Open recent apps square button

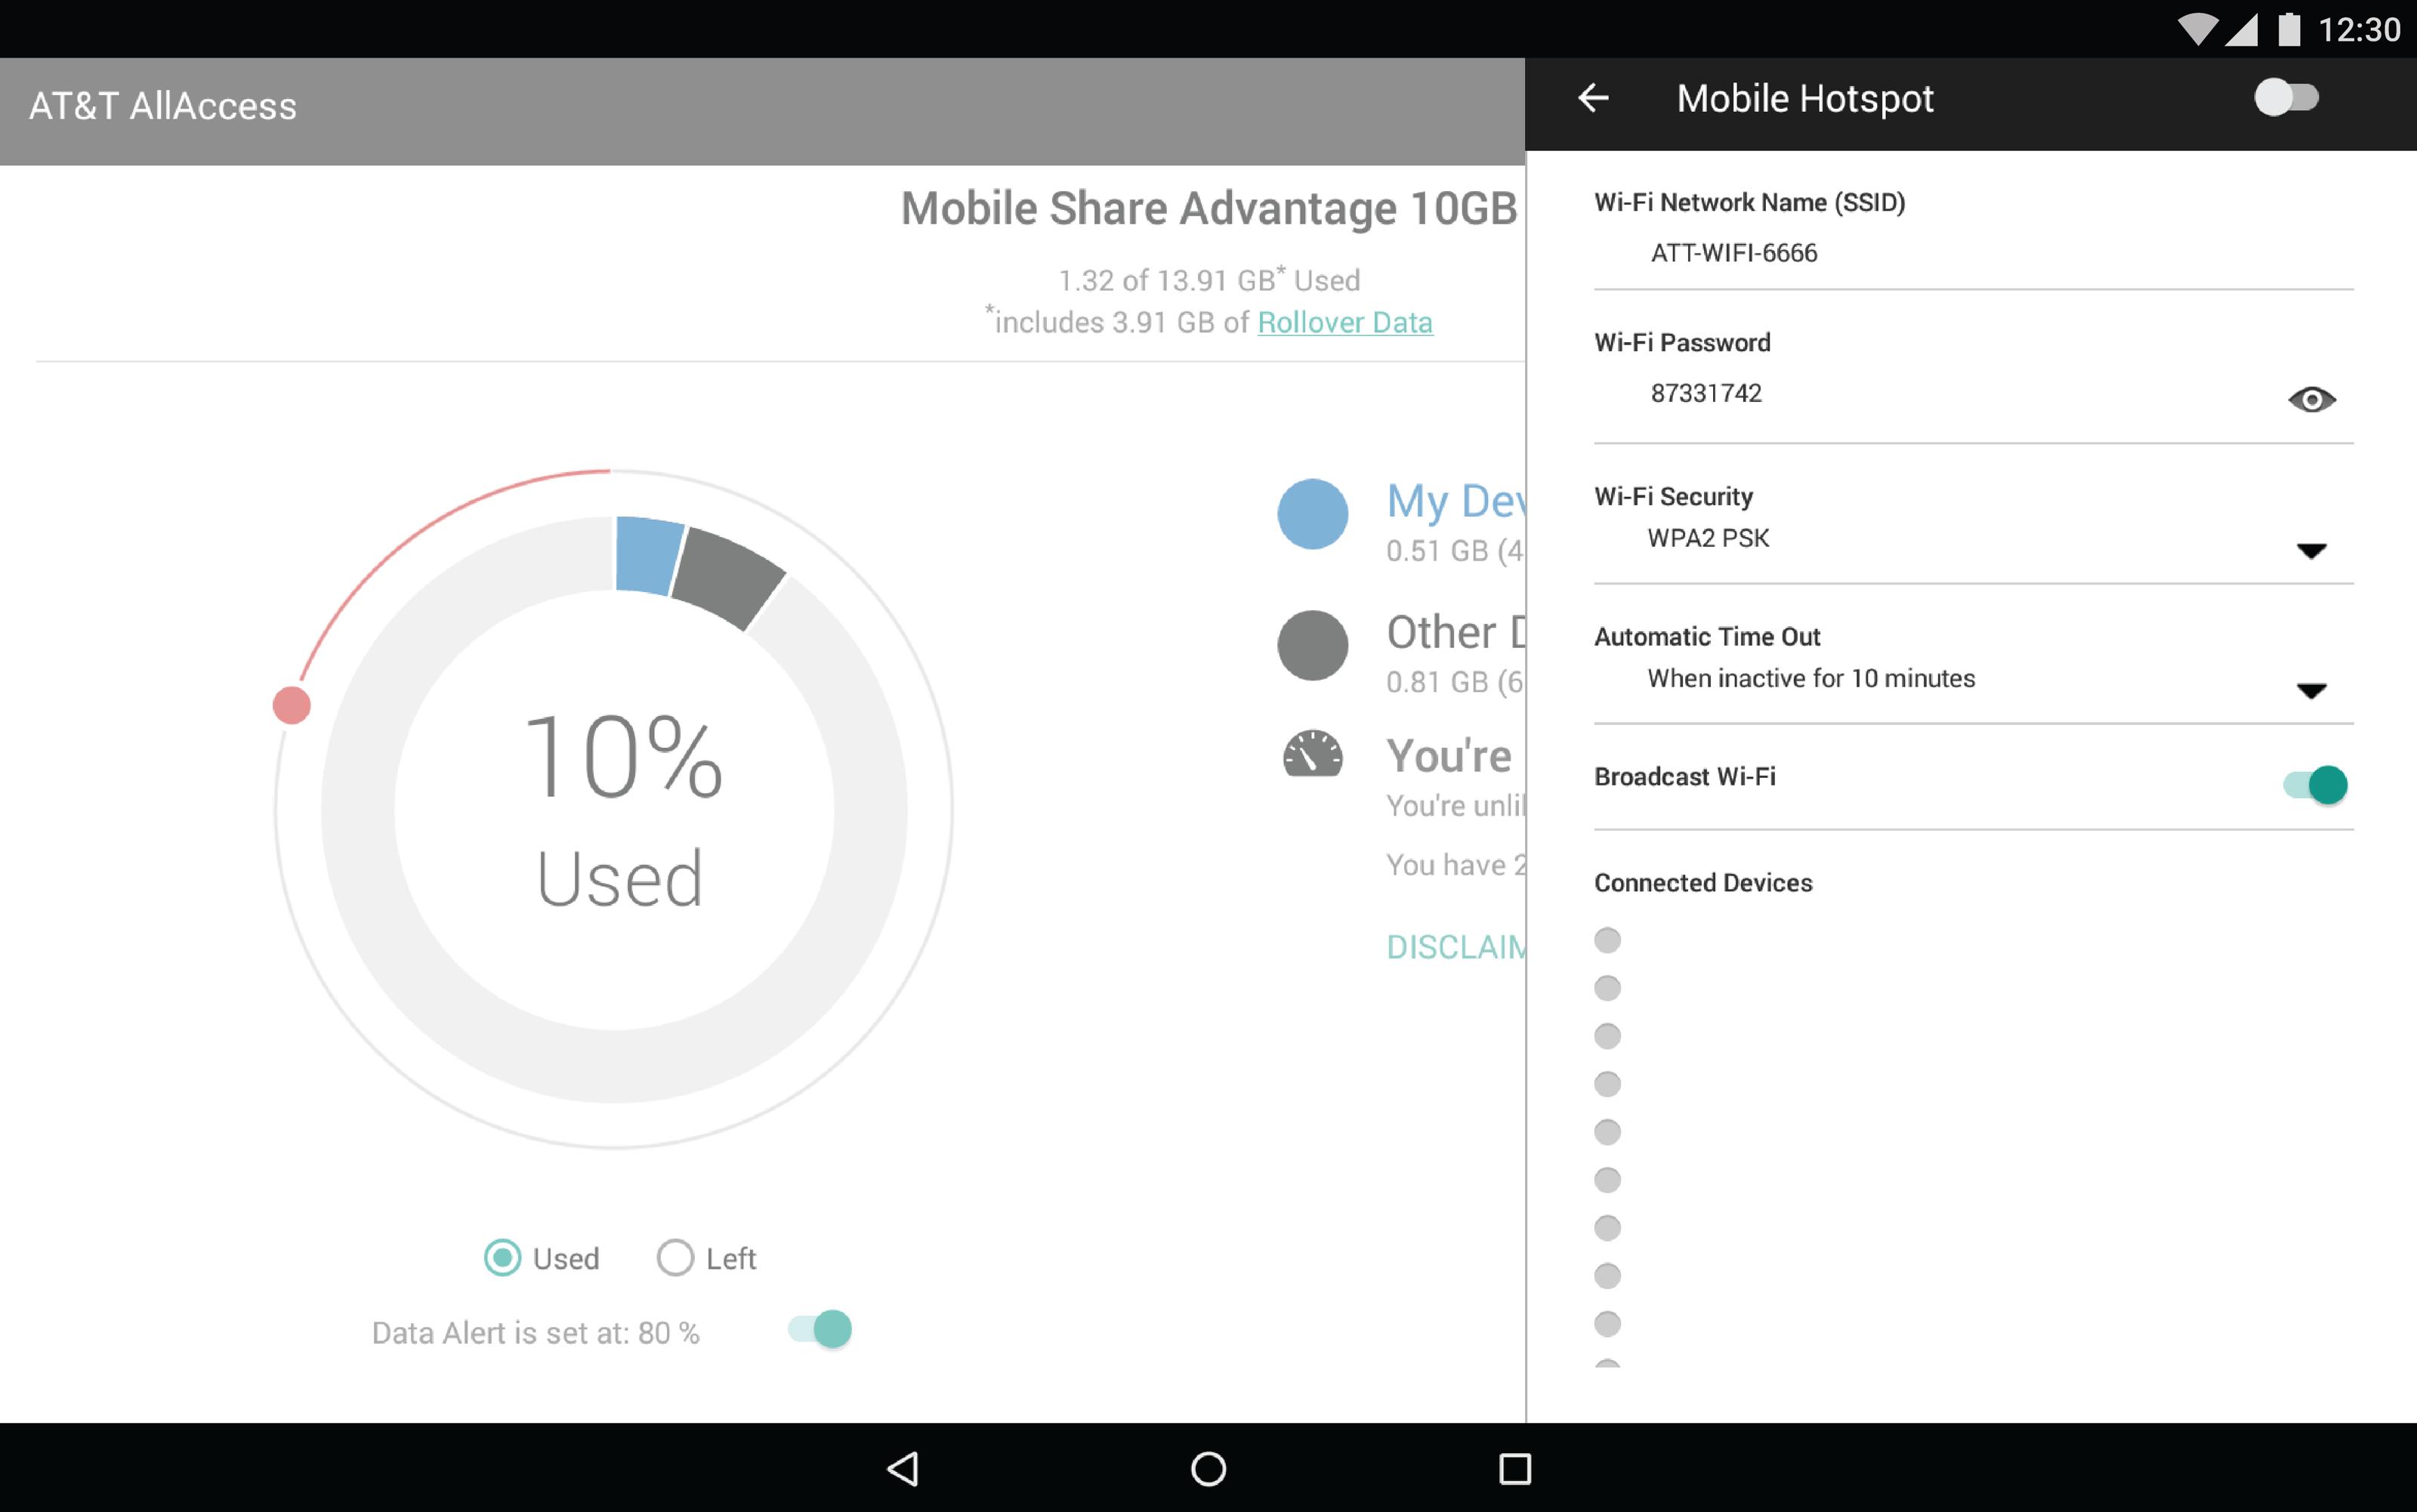[1514, 1468]
